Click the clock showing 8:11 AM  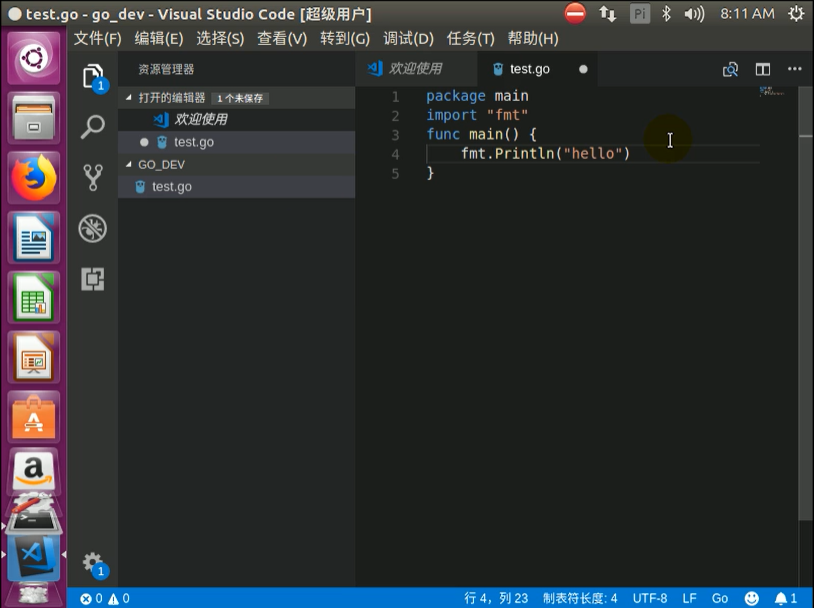[747, 13]
